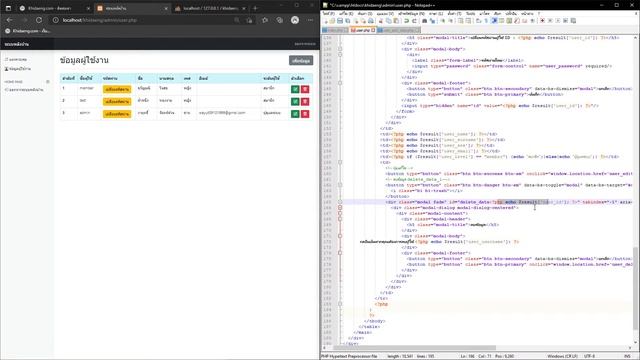The height and width of the screenshot is (360, 640).
Task: Open the first (File) menu in Notepad++
Action: coord(329,13)
